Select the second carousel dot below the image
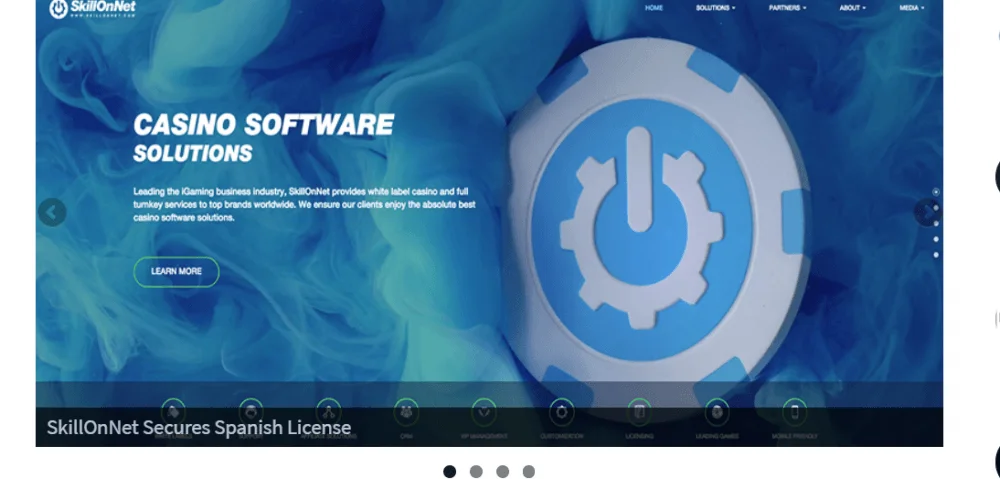 [476, 471]
